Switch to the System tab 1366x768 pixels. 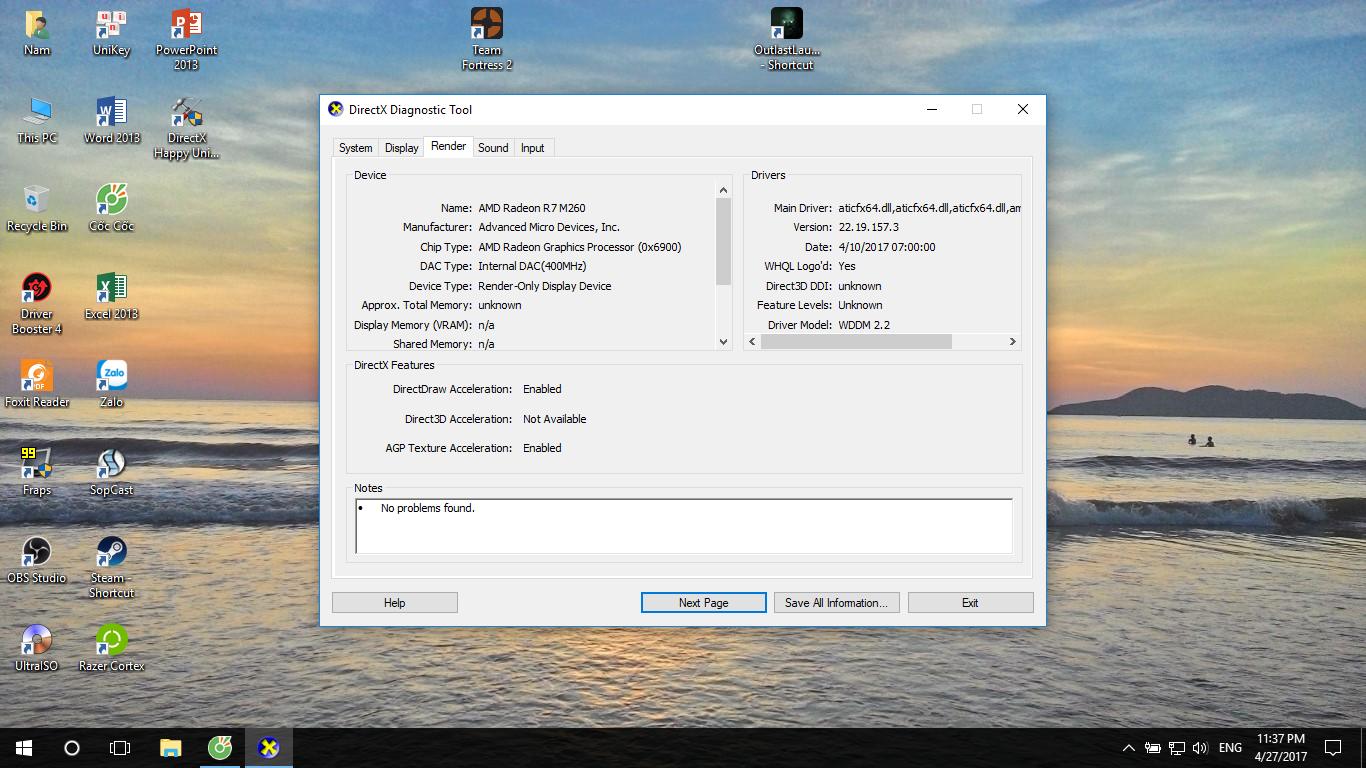[355, 148]
